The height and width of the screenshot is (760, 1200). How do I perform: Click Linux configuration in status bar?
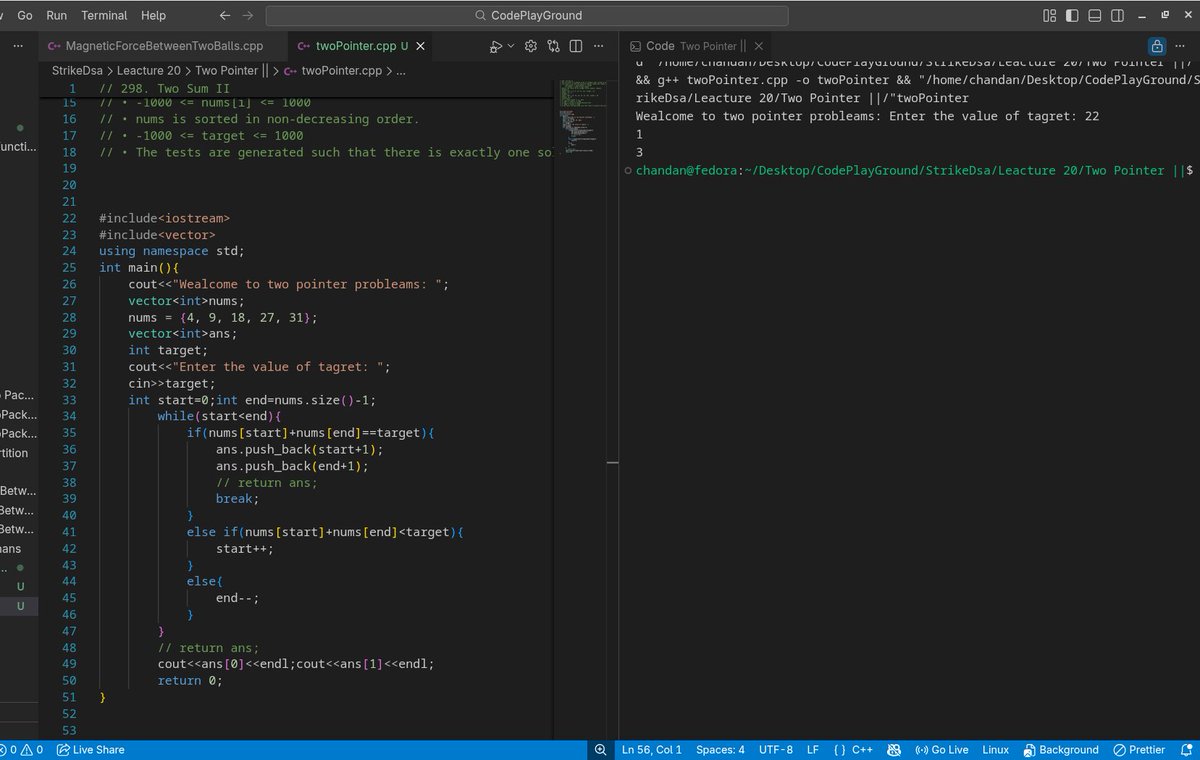[x=995, y=750]
